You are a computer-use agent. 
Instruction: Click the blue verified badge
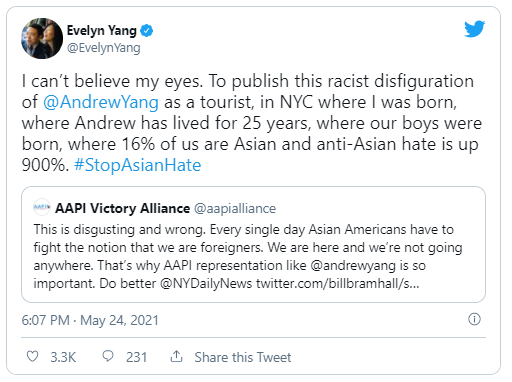tap(147, 31)
